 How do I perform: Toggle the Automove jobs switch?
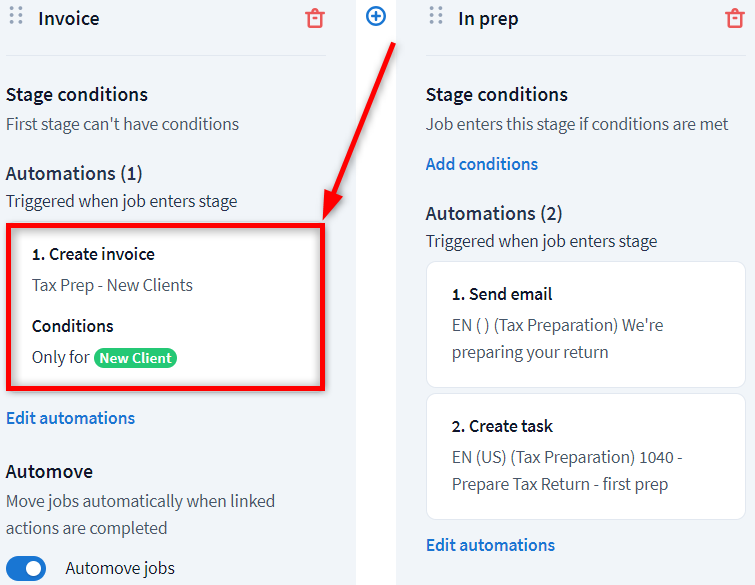pyautogui.click(x=27, y=568)
